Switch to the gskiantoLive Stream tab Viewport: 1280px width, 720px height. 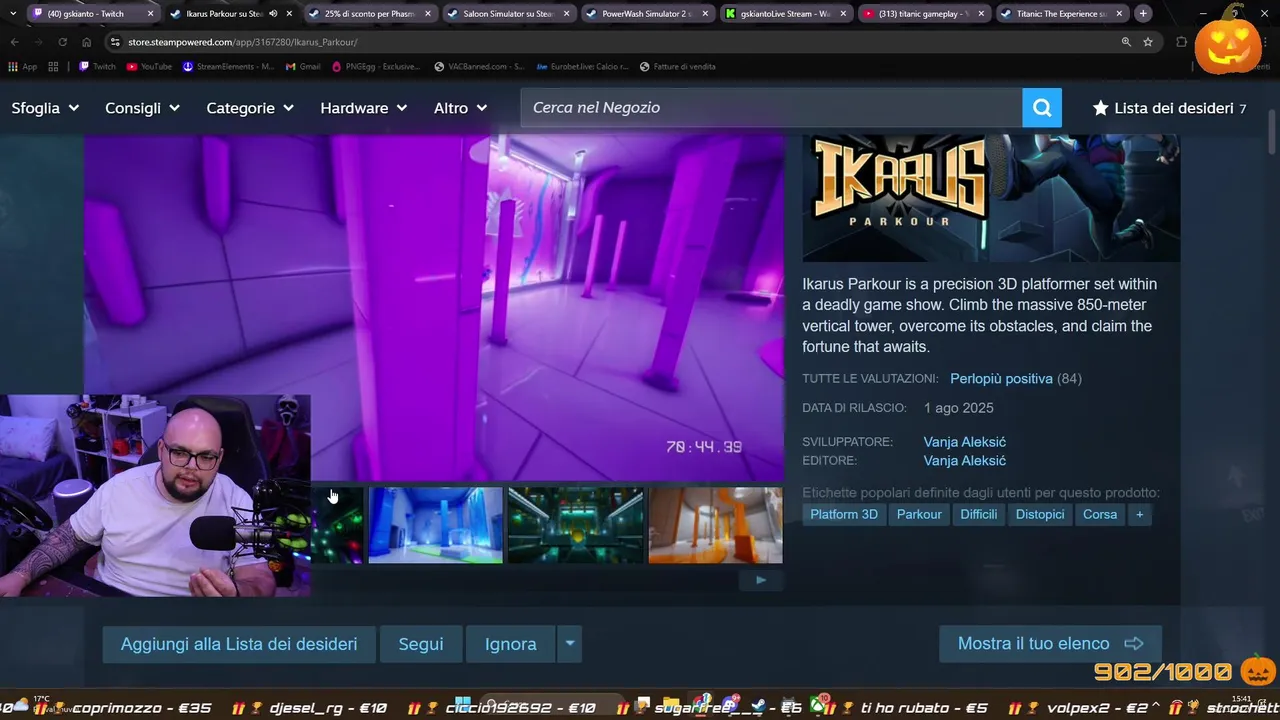click(783, 14)
